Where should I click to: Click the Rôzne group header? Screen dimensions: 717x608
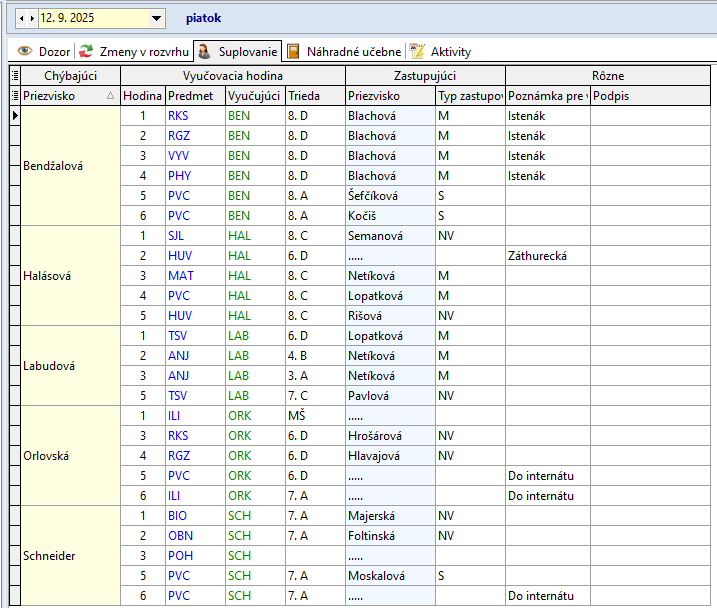608,75
